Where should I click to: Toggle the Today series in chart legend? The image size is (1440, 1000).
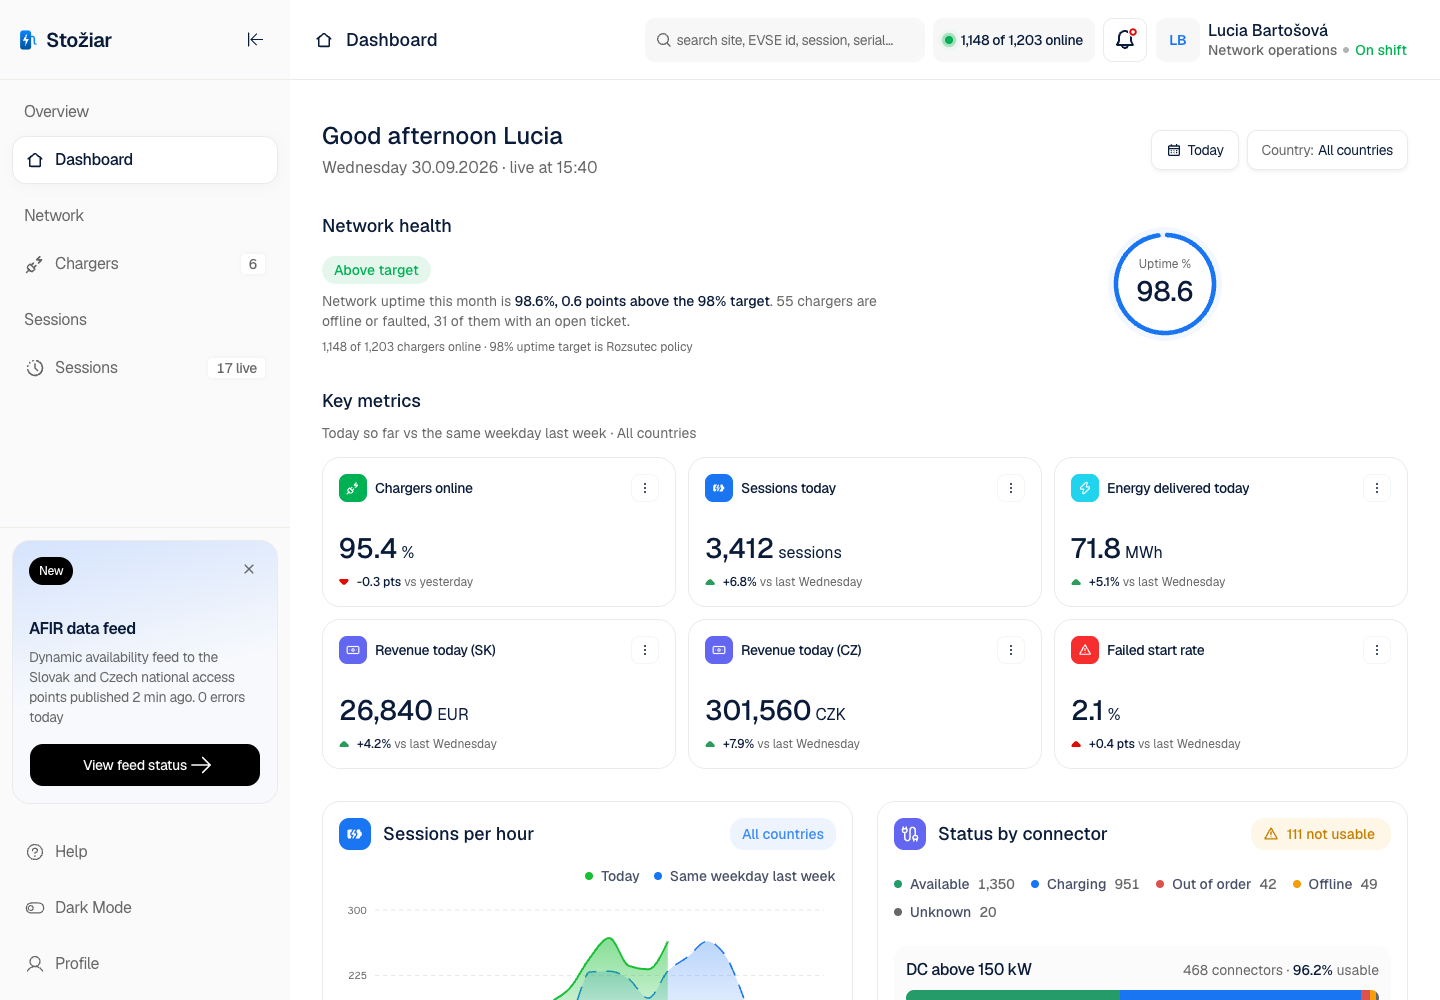pyautogui.click(x=612, y=876)
